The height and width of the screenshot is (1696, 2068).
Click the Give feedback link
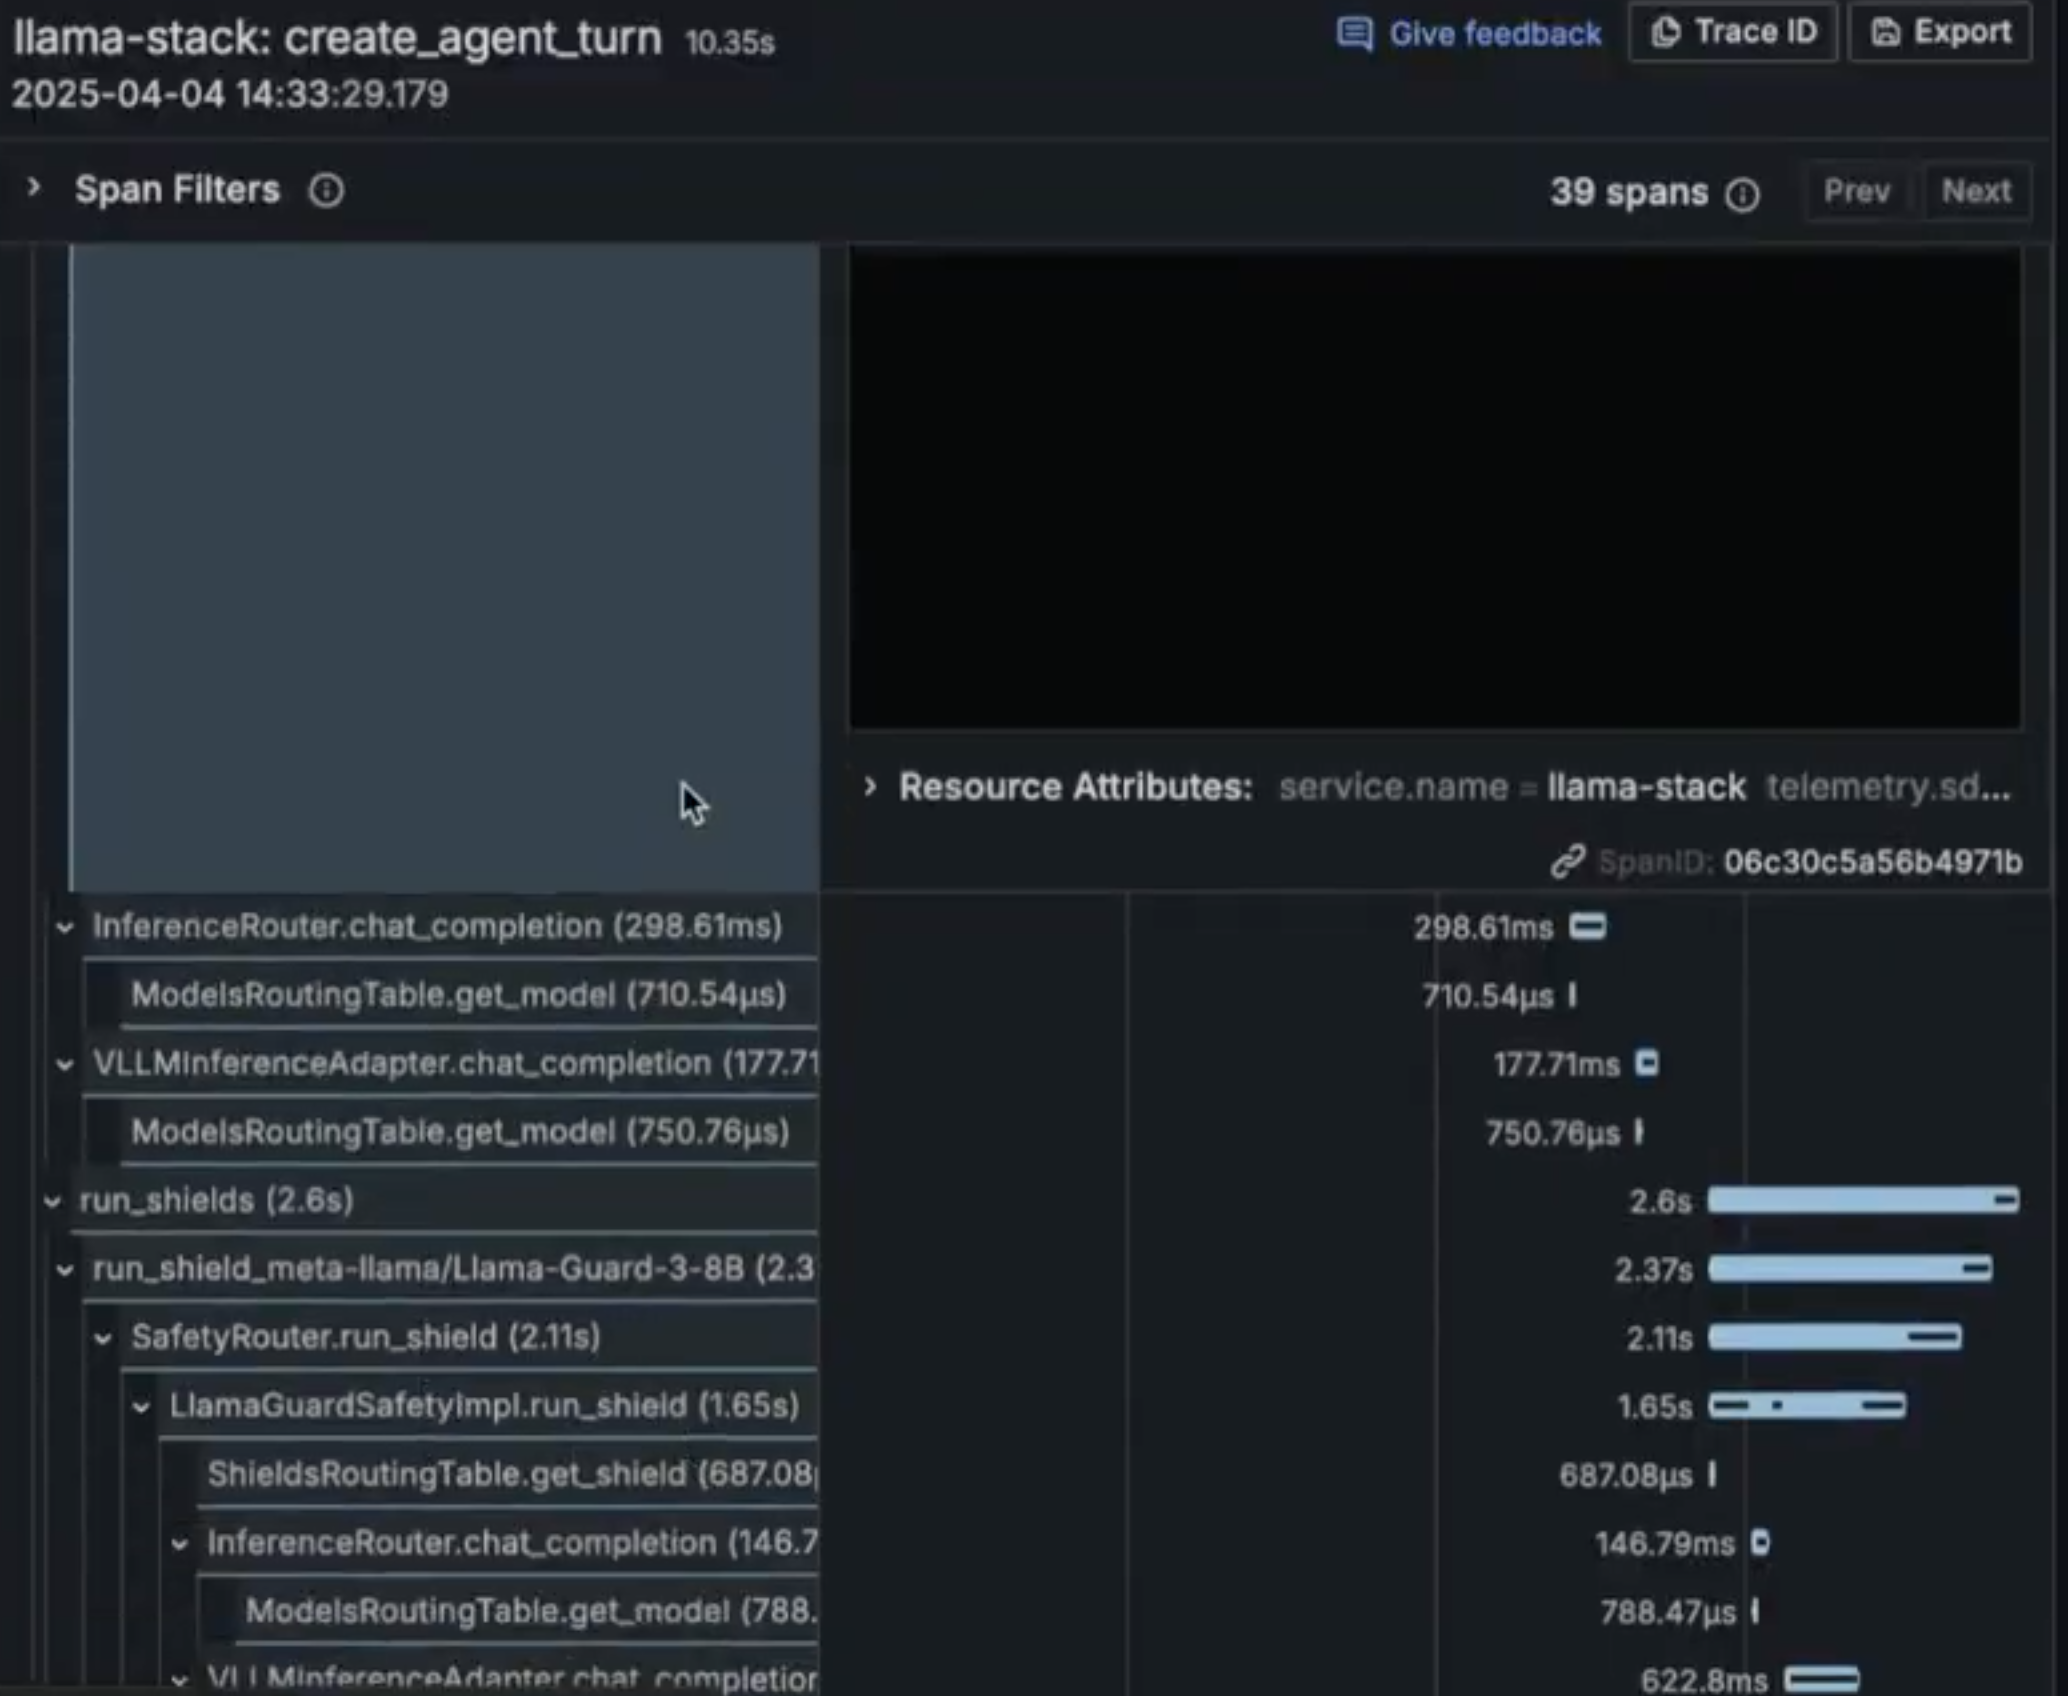[1468, 34]
